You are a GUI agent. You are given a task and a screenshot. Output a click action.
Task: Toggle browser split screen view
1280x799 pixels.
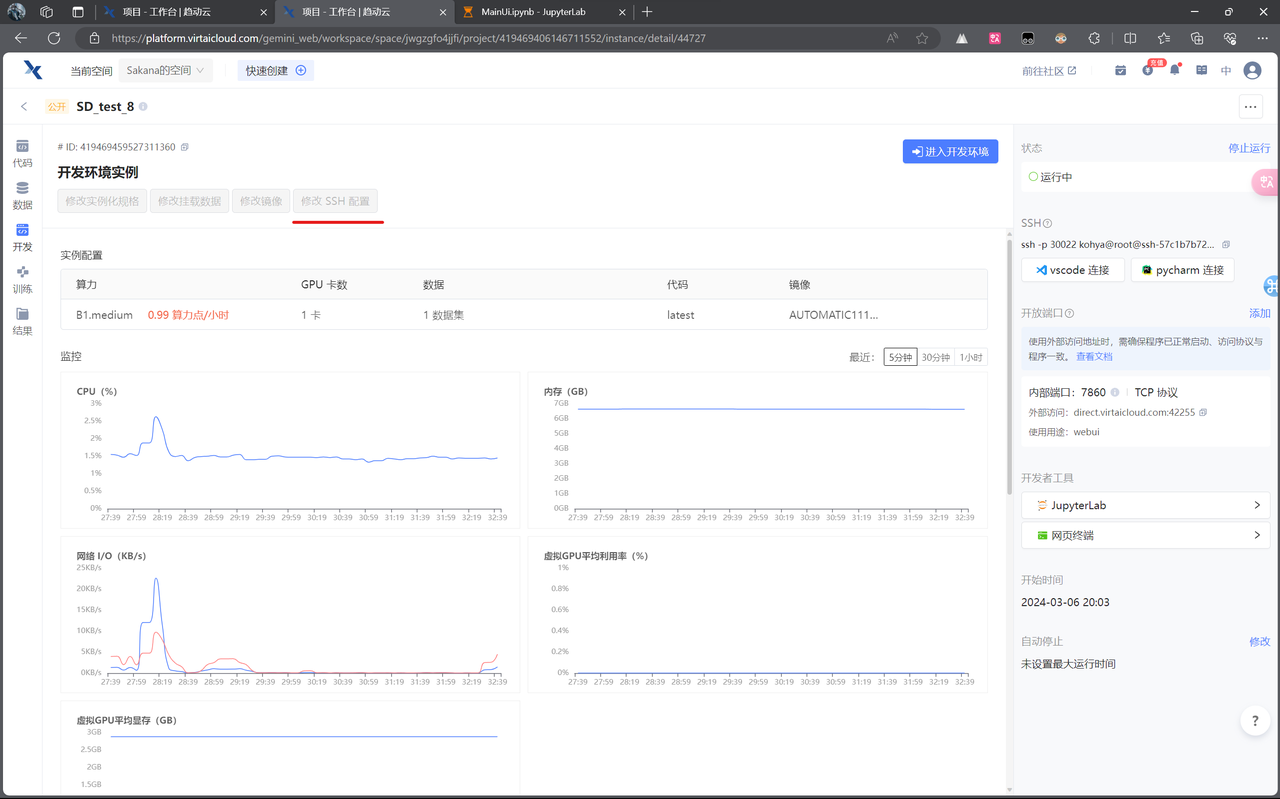(1130, 38)
